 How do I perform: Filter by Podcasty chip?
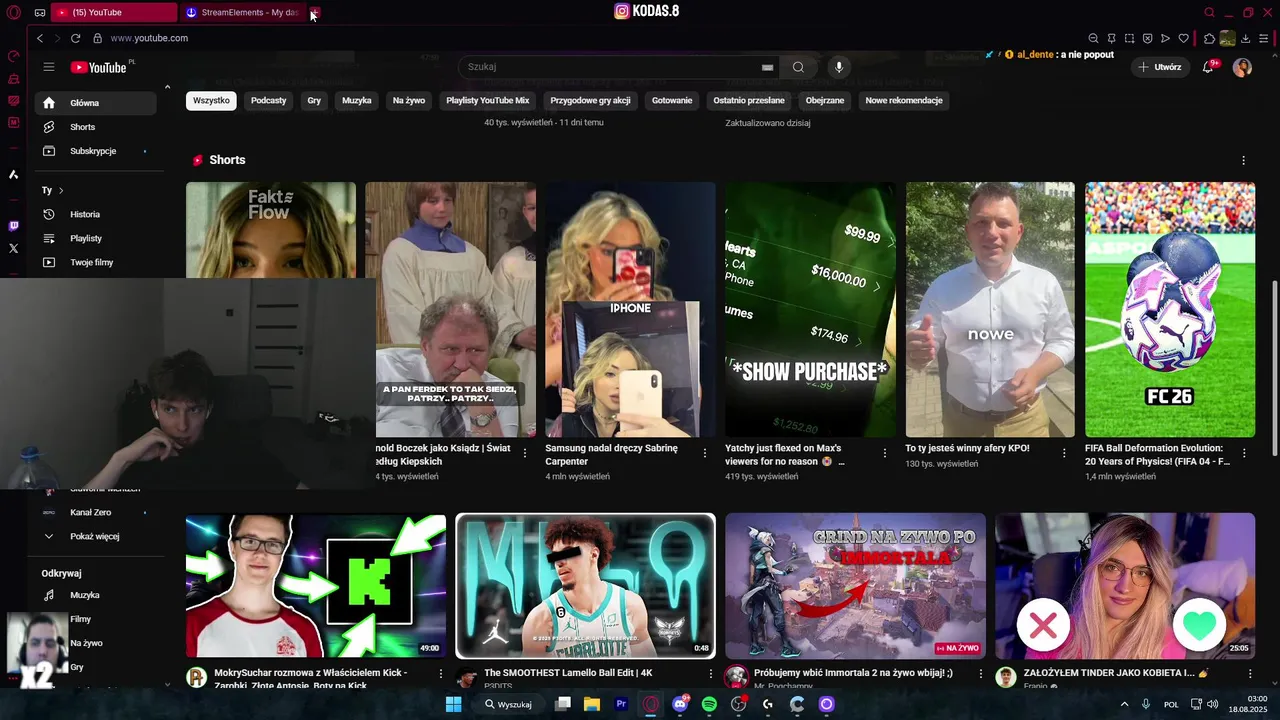click(268, 100)
